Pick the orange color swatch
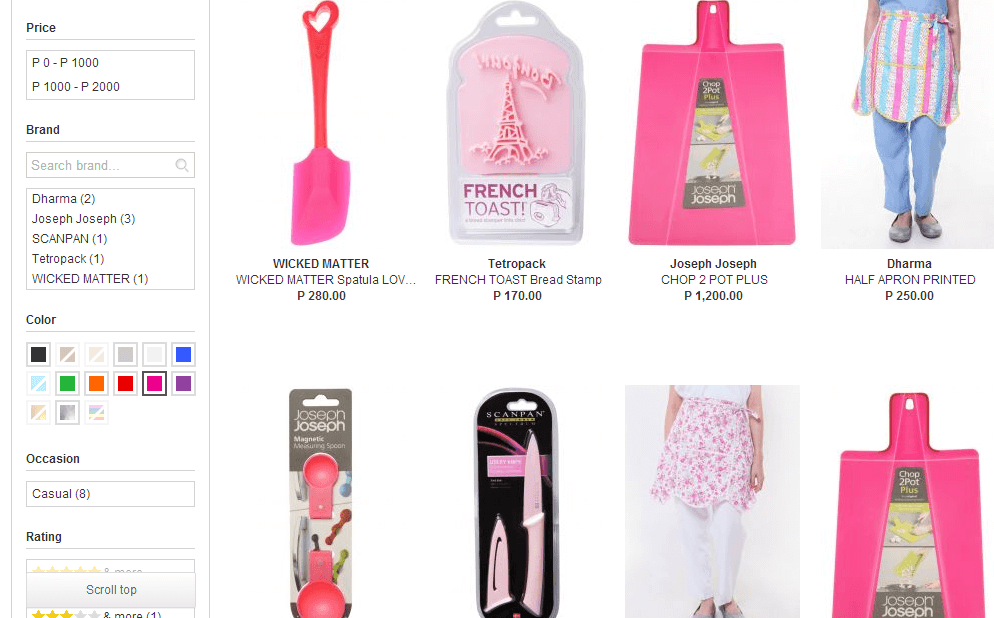The width and height of the screenshot is (994, 618). 96,383
